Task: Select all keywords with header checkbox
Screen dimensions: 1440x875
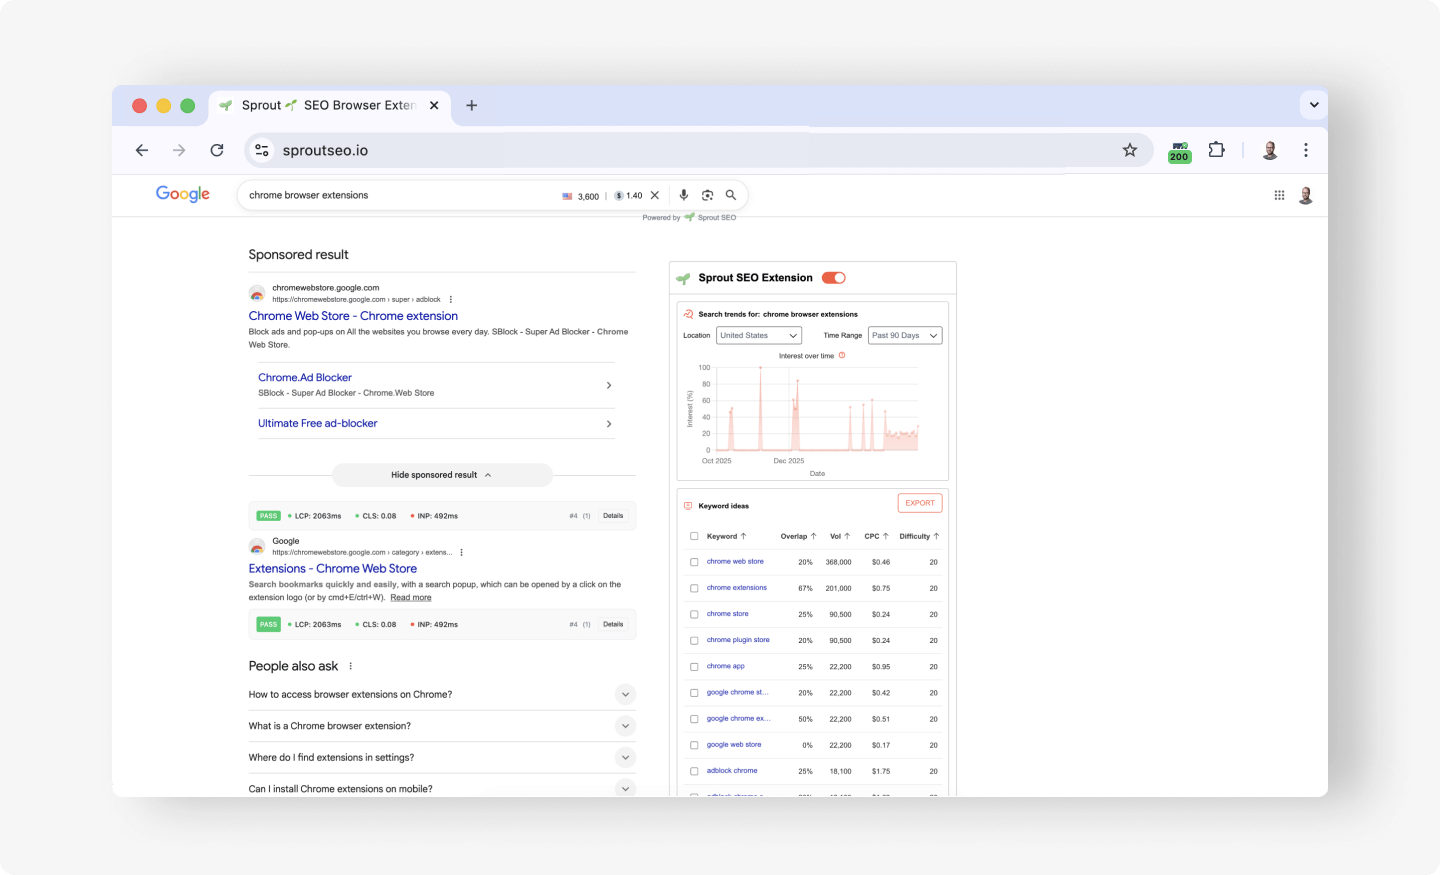Action: click(694, 536)
